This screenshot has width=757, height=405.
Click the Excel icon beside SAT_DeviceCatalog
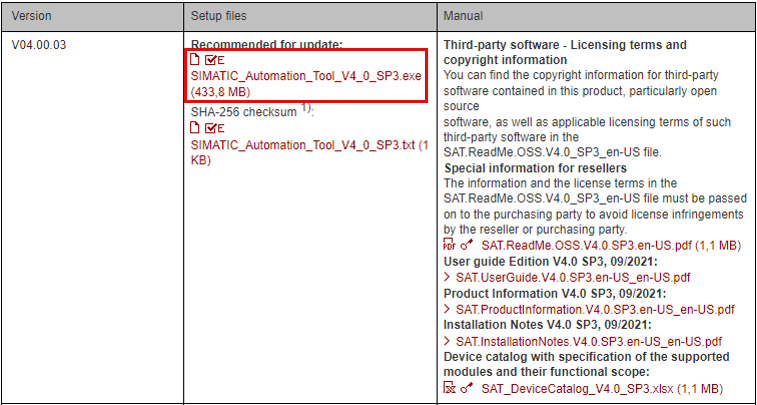click(x=448, y=388)
